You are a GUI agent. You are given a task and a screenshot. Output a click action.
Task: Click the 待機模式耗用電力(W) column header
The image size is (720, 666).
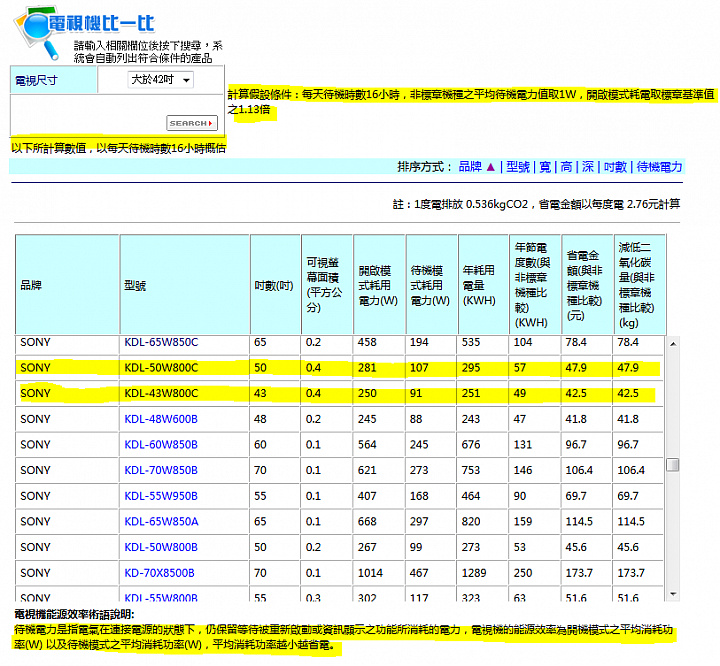coord(432,285)
